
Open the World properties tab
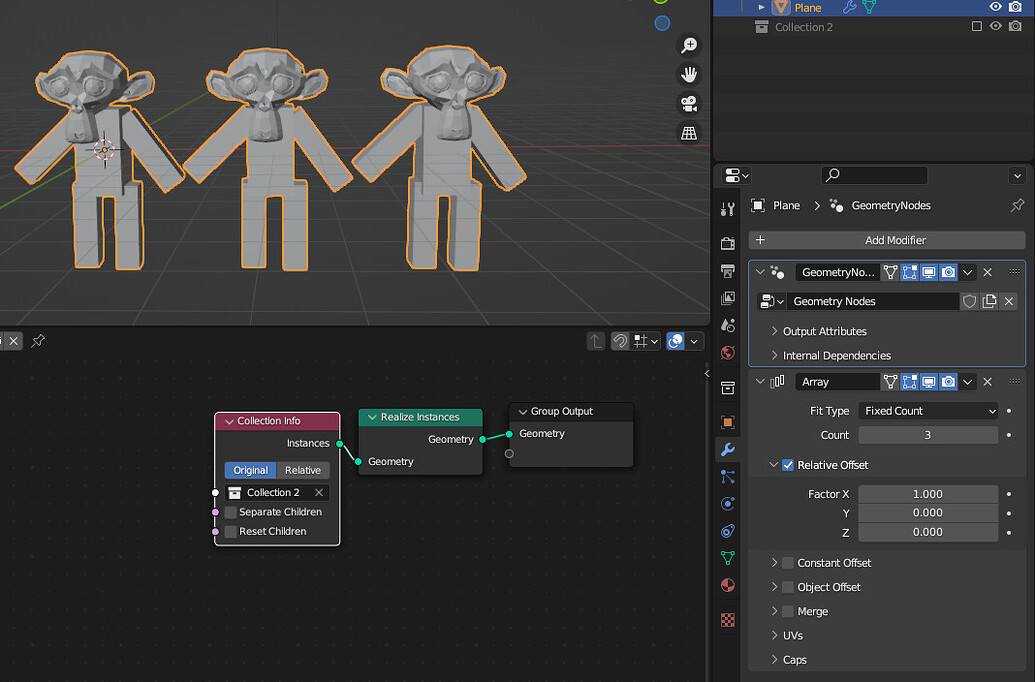pos(727,353)
